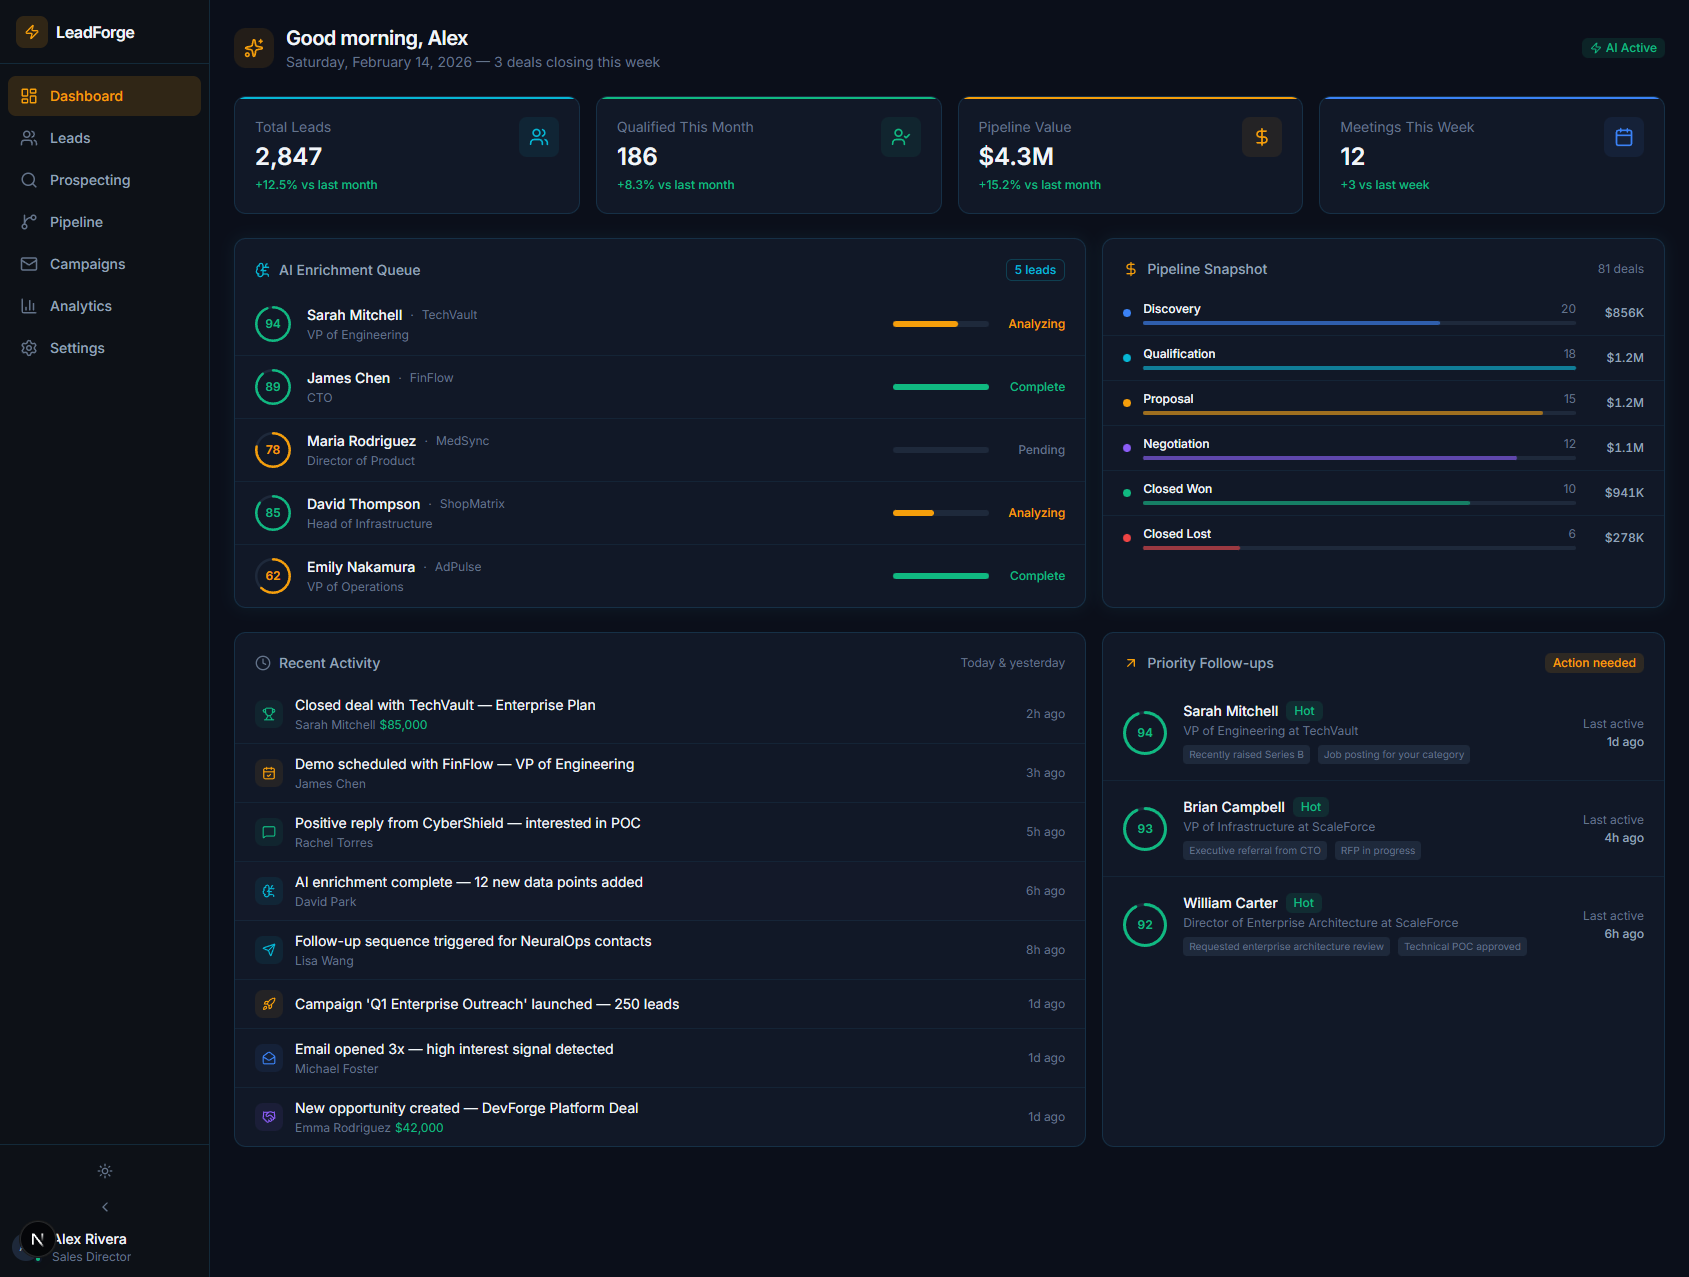Open Analytics using the bar chart icon
This screenshot has height=1277, width=1689.
(30, 306)
